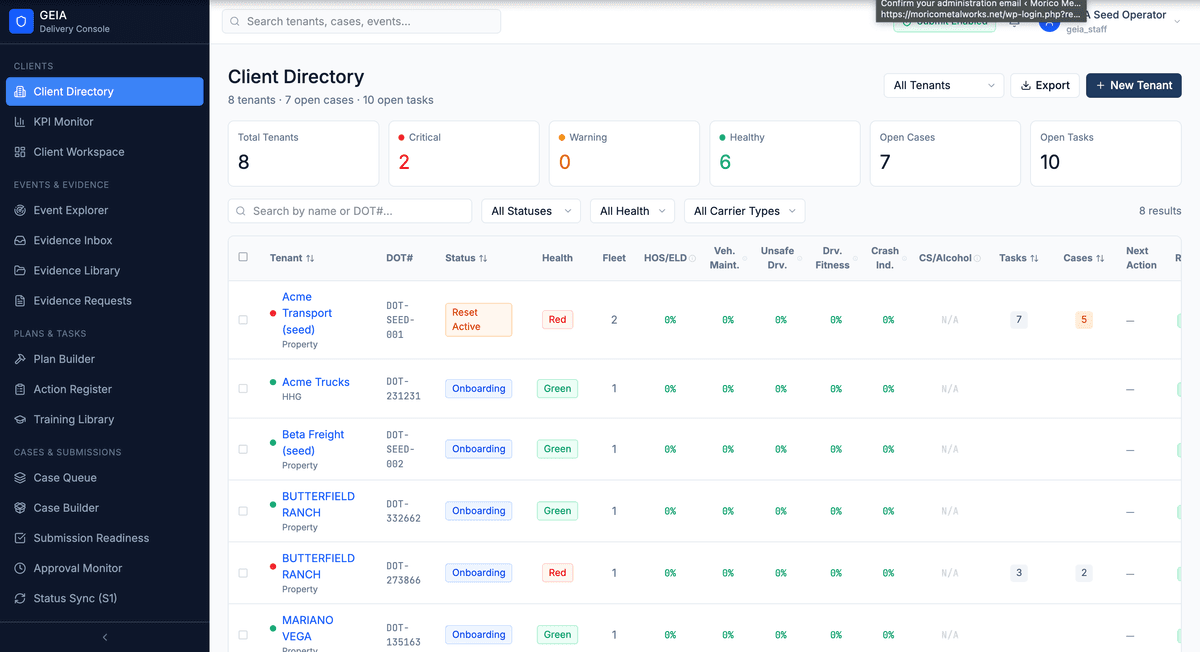The image size is (1200, 652).
Task: Open the MARIANO VEGA tenant link
Action: click(308, 628)
